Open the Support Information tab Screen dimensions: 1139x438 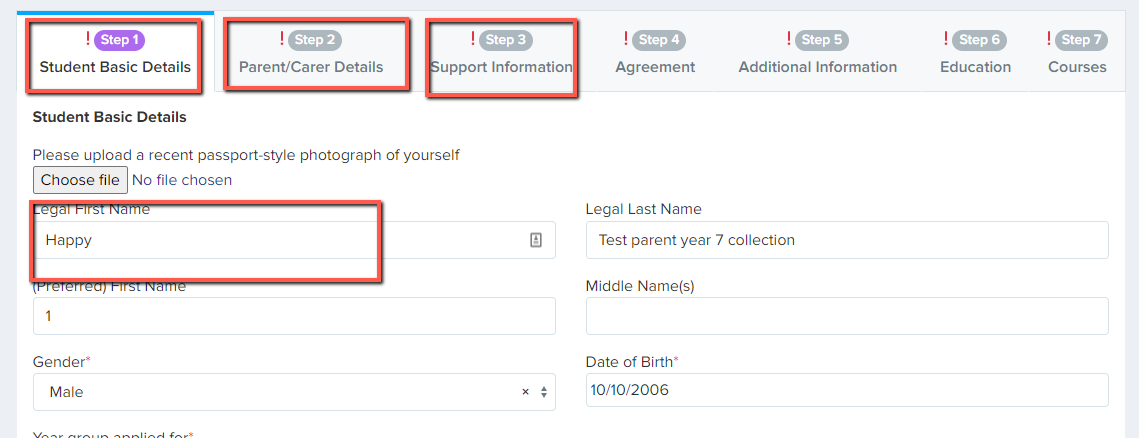point(501,68)
